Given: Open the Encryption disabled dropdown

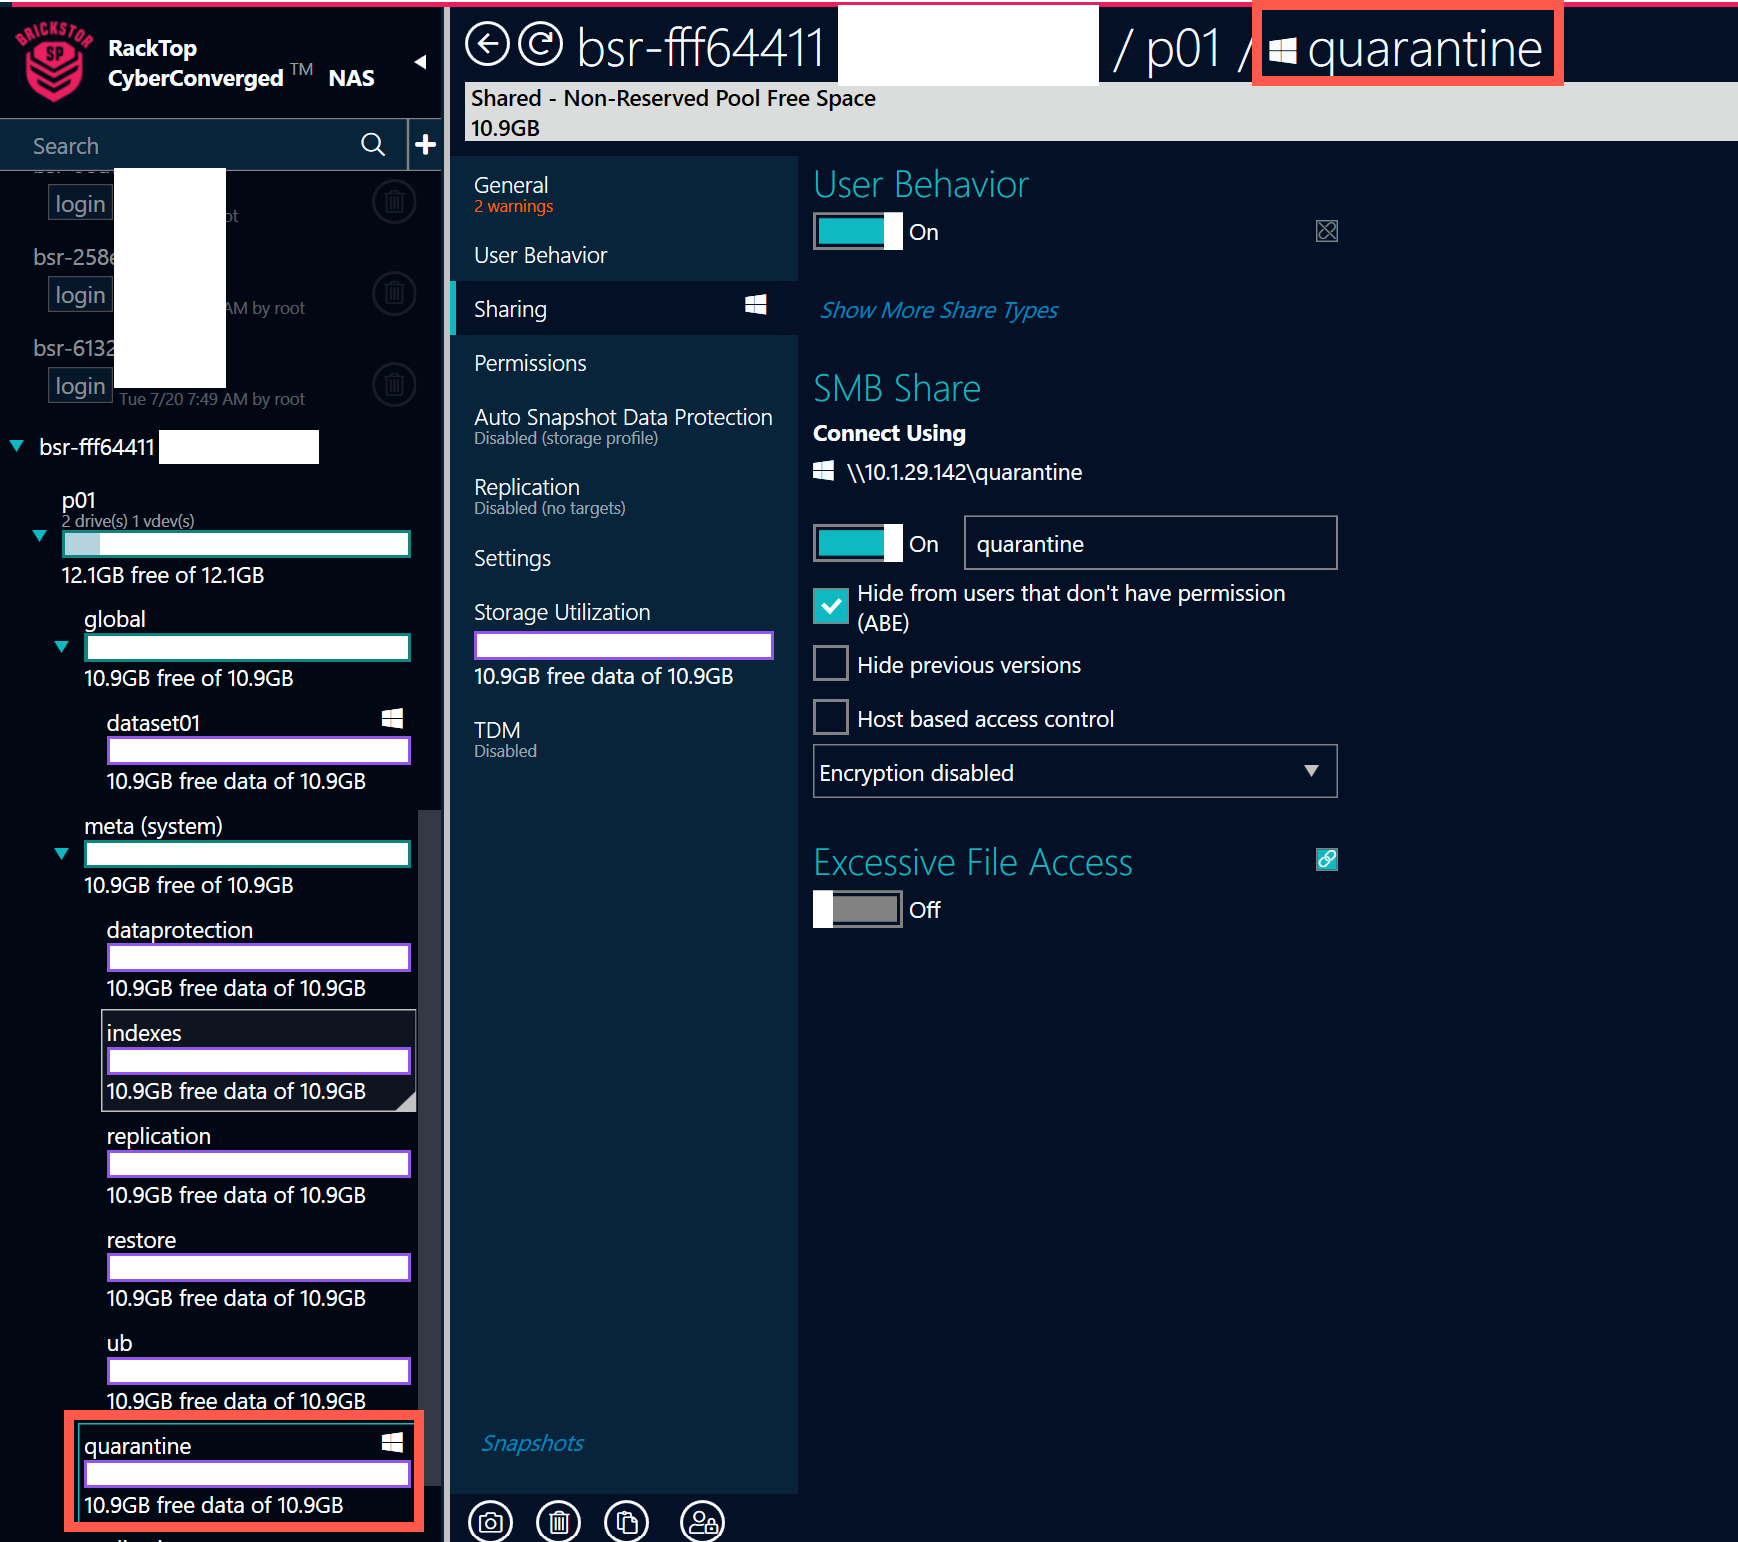Looking at the screenshot, I should (x=1074, y=772).
